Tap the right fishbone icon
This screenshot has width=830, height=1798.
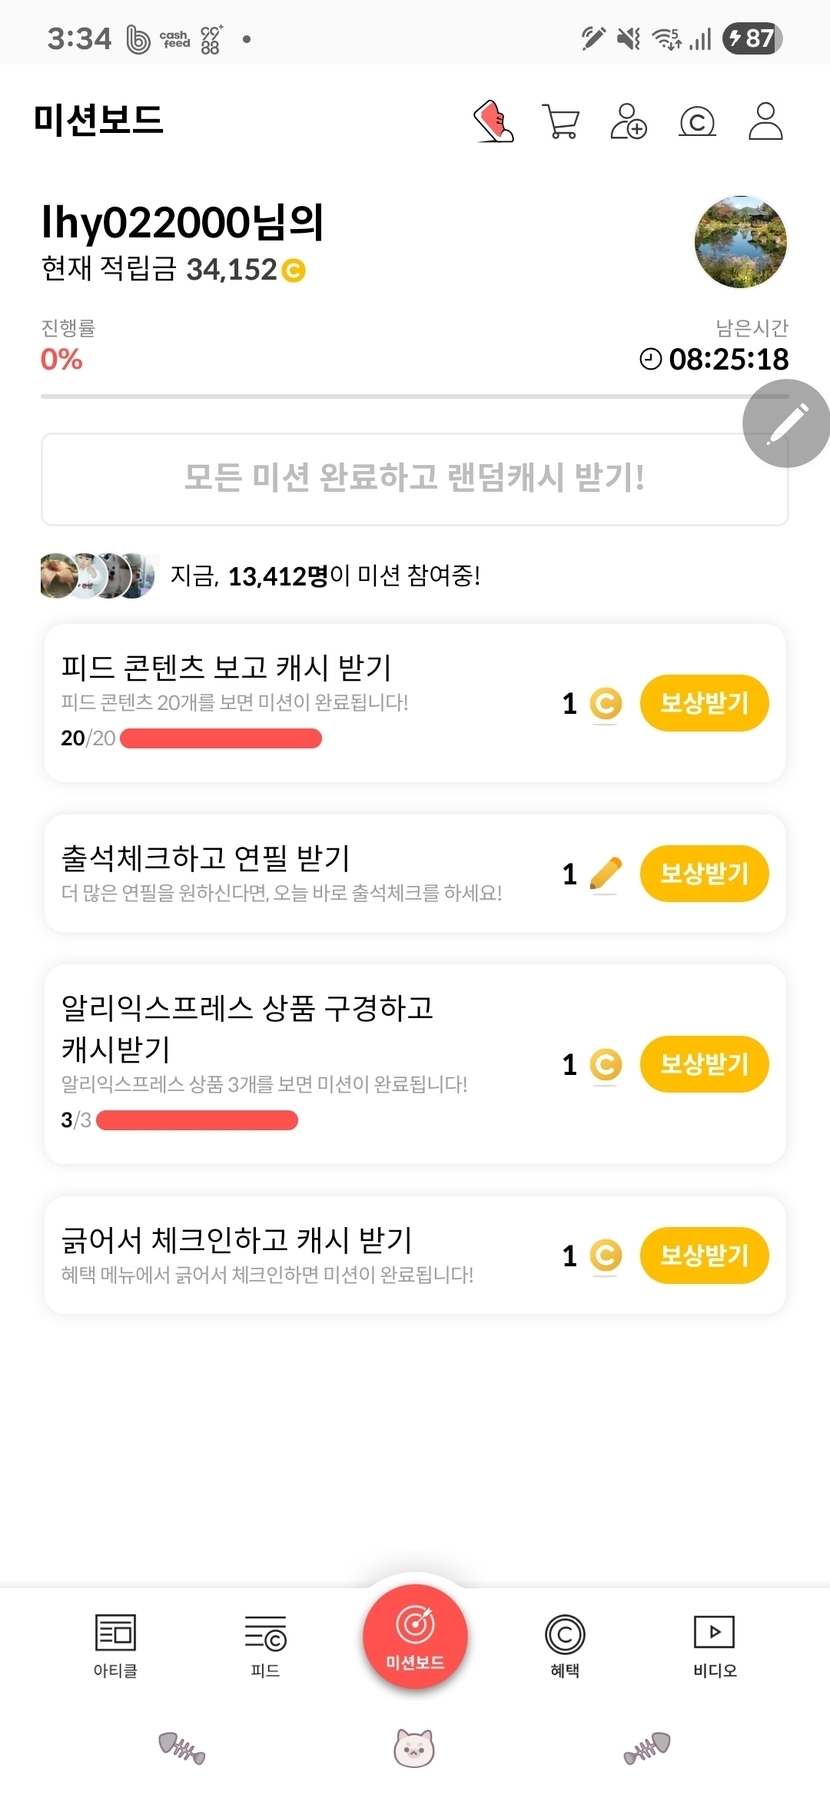pyautogui.click(x=647, y=1748)
